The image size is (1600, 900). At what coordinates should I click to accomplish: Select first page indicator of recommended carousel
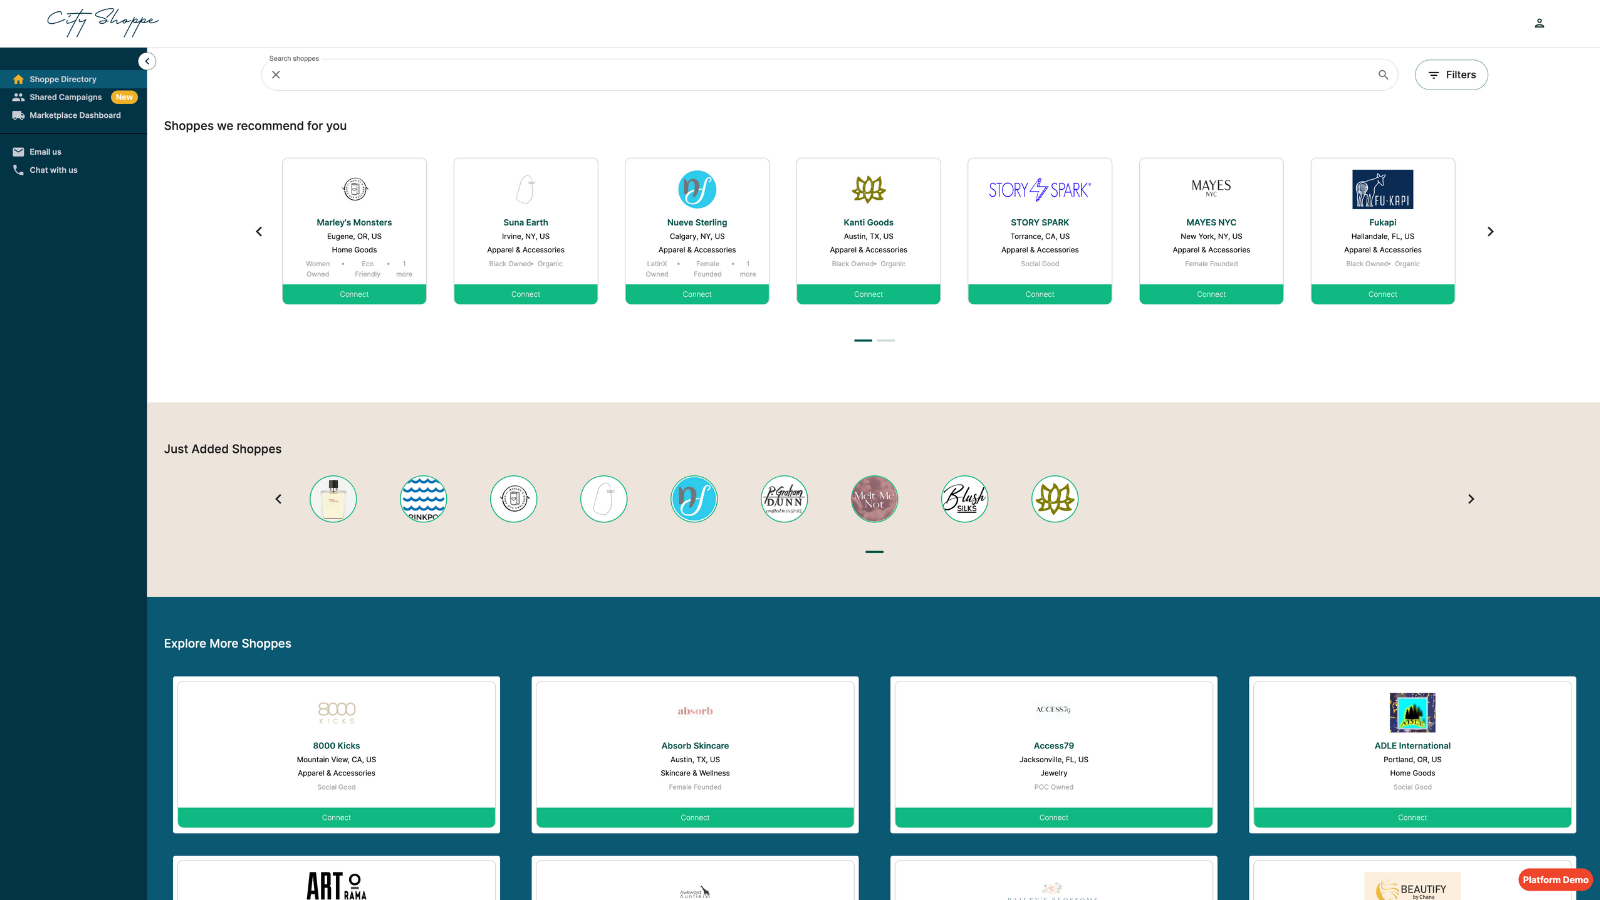[x=863, y=340]
